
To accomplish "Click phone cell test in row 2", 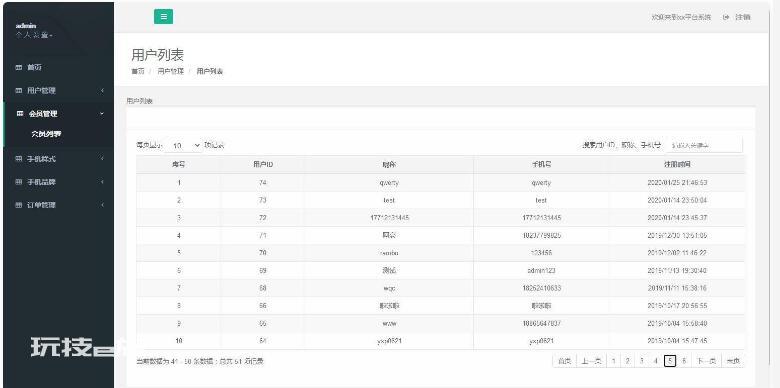I will point(541,200).
